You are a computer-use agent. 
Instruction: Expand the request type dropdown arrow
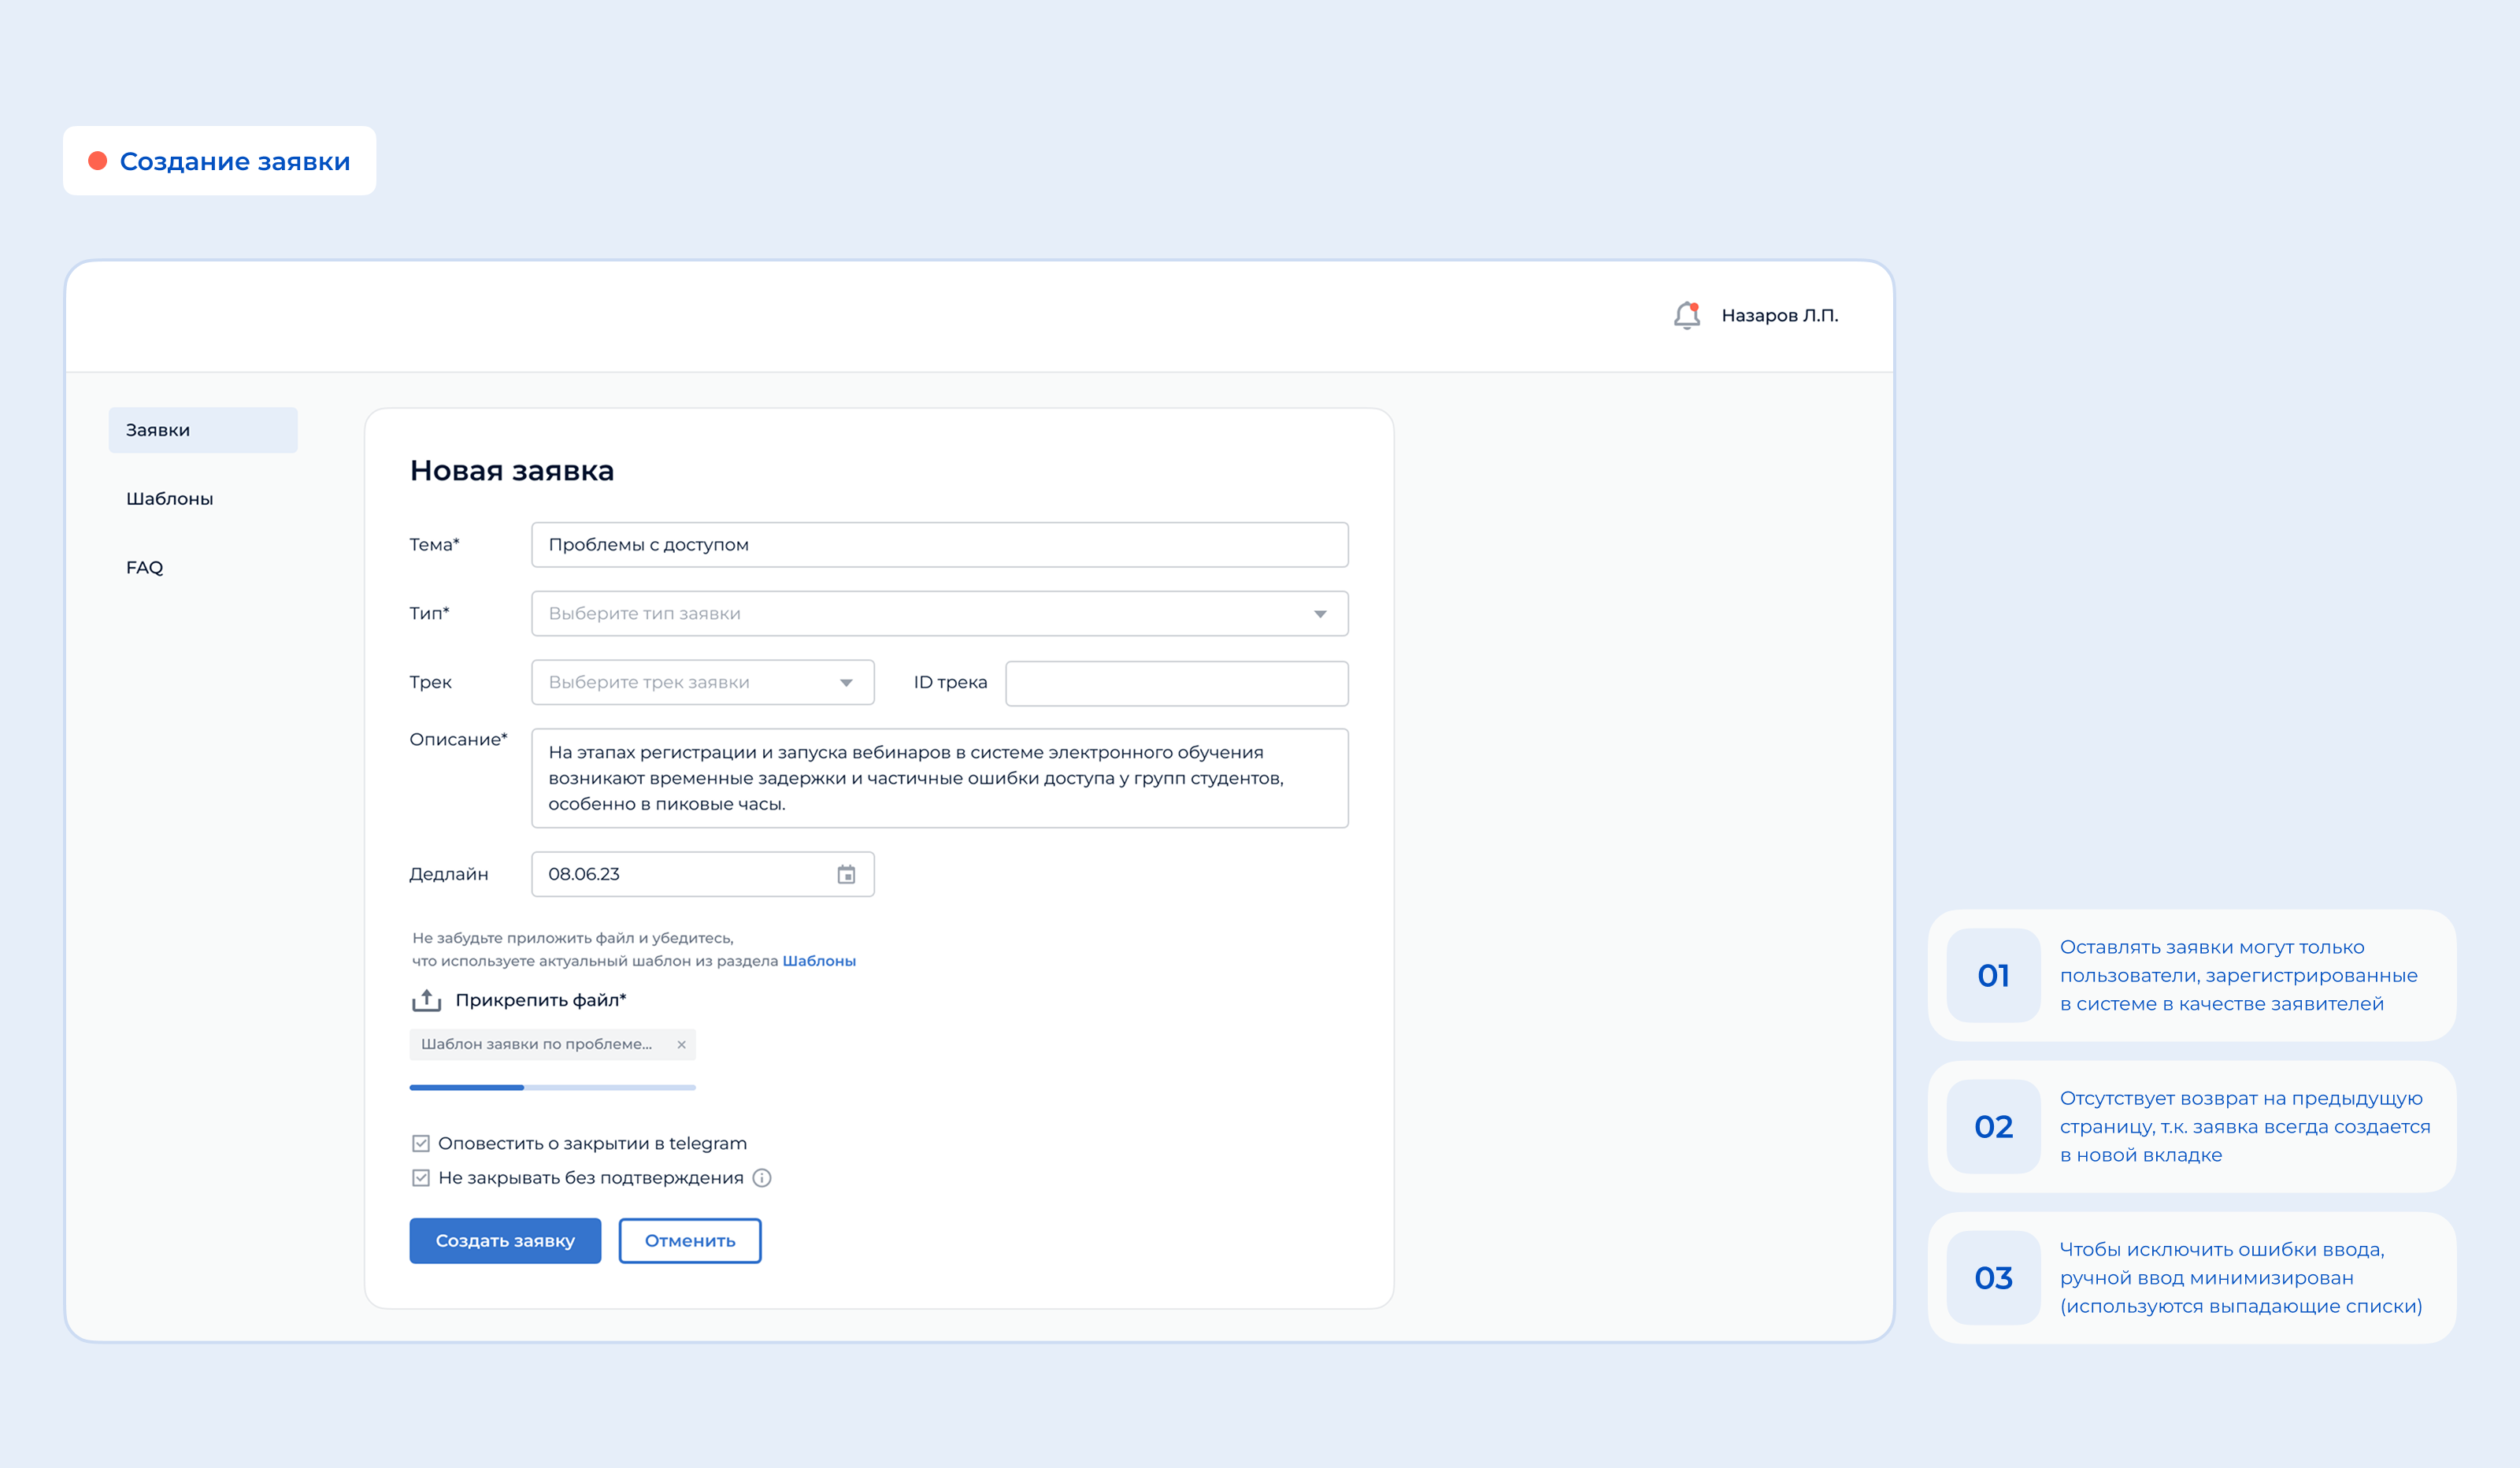(1320, 613)
